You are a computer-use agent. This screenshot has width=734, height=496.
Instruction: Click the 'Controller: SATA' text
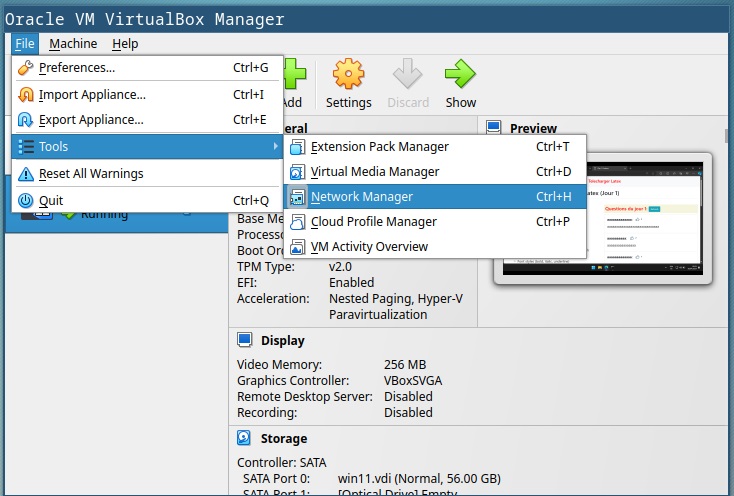[282, 462]
